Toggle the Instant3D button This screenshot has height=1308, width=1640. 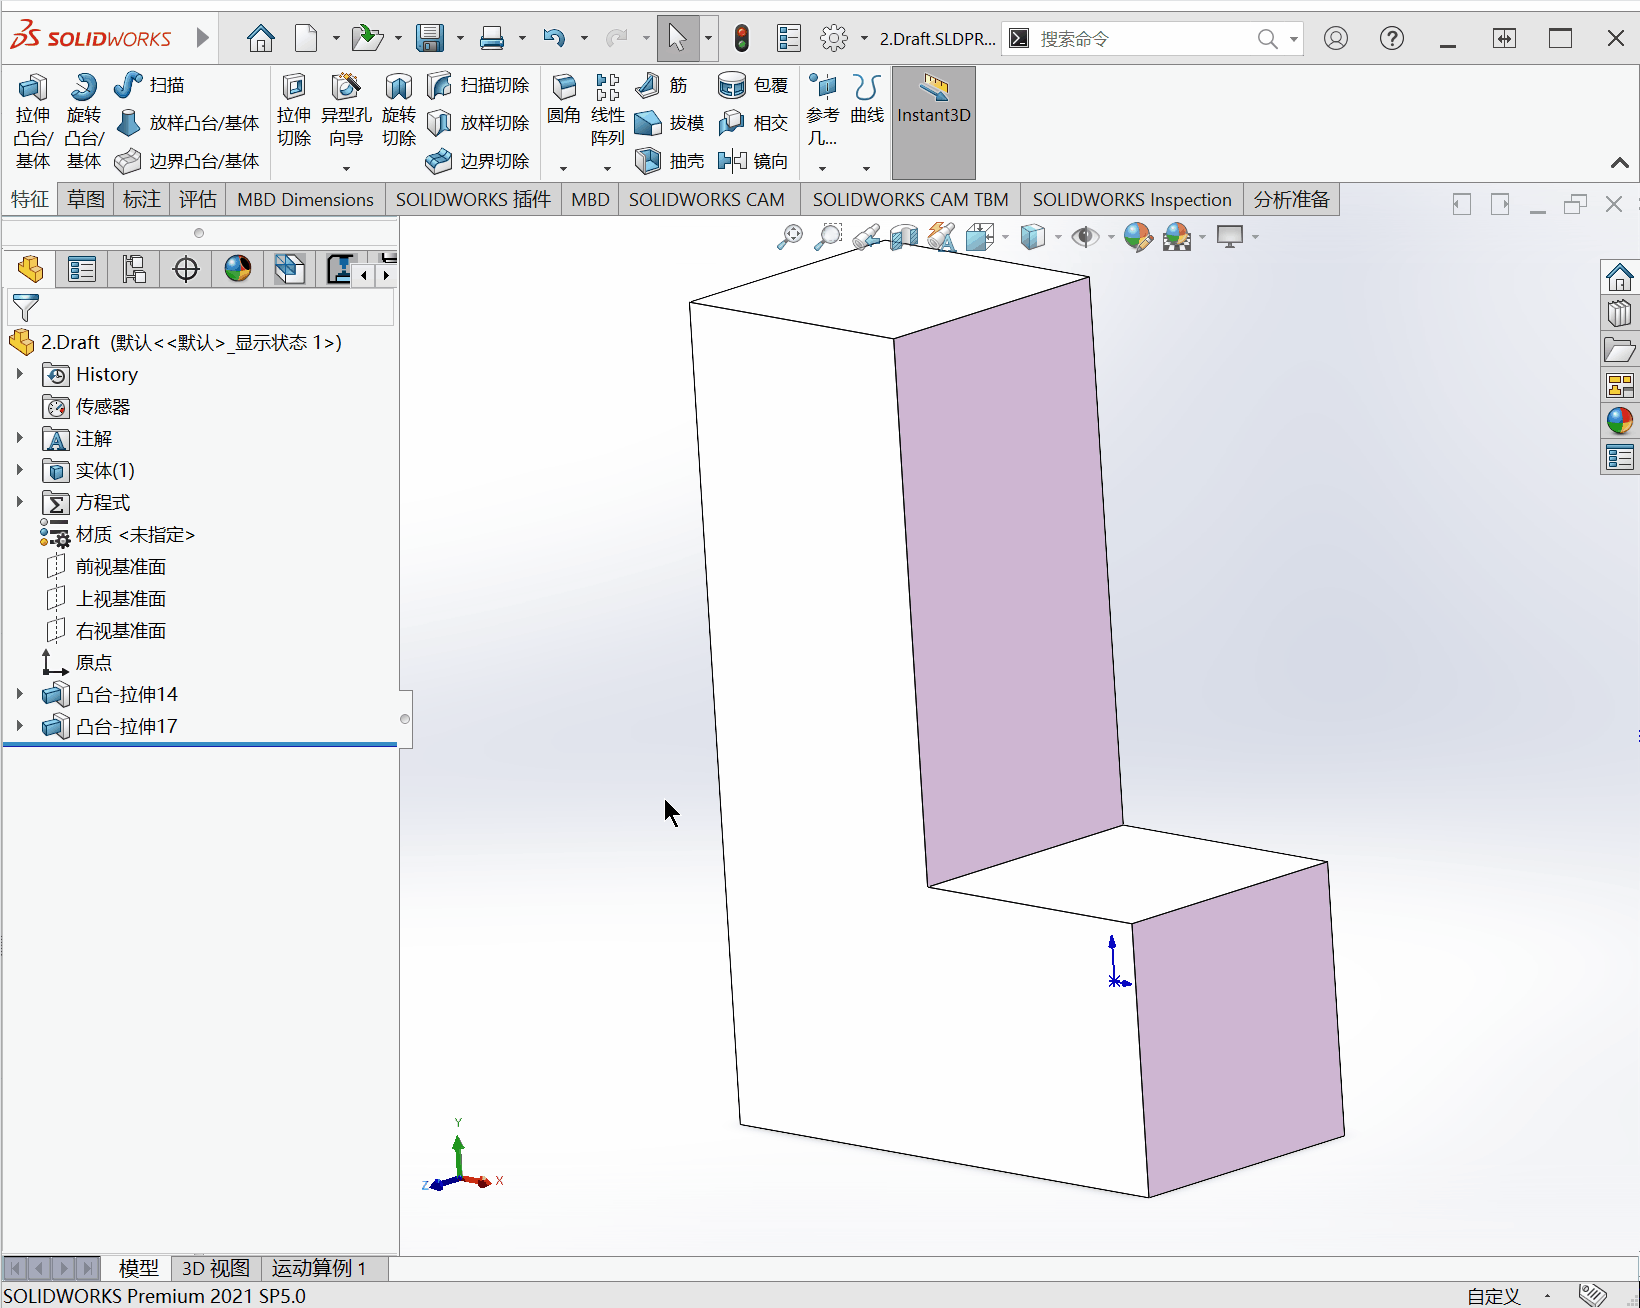[934, 123]
